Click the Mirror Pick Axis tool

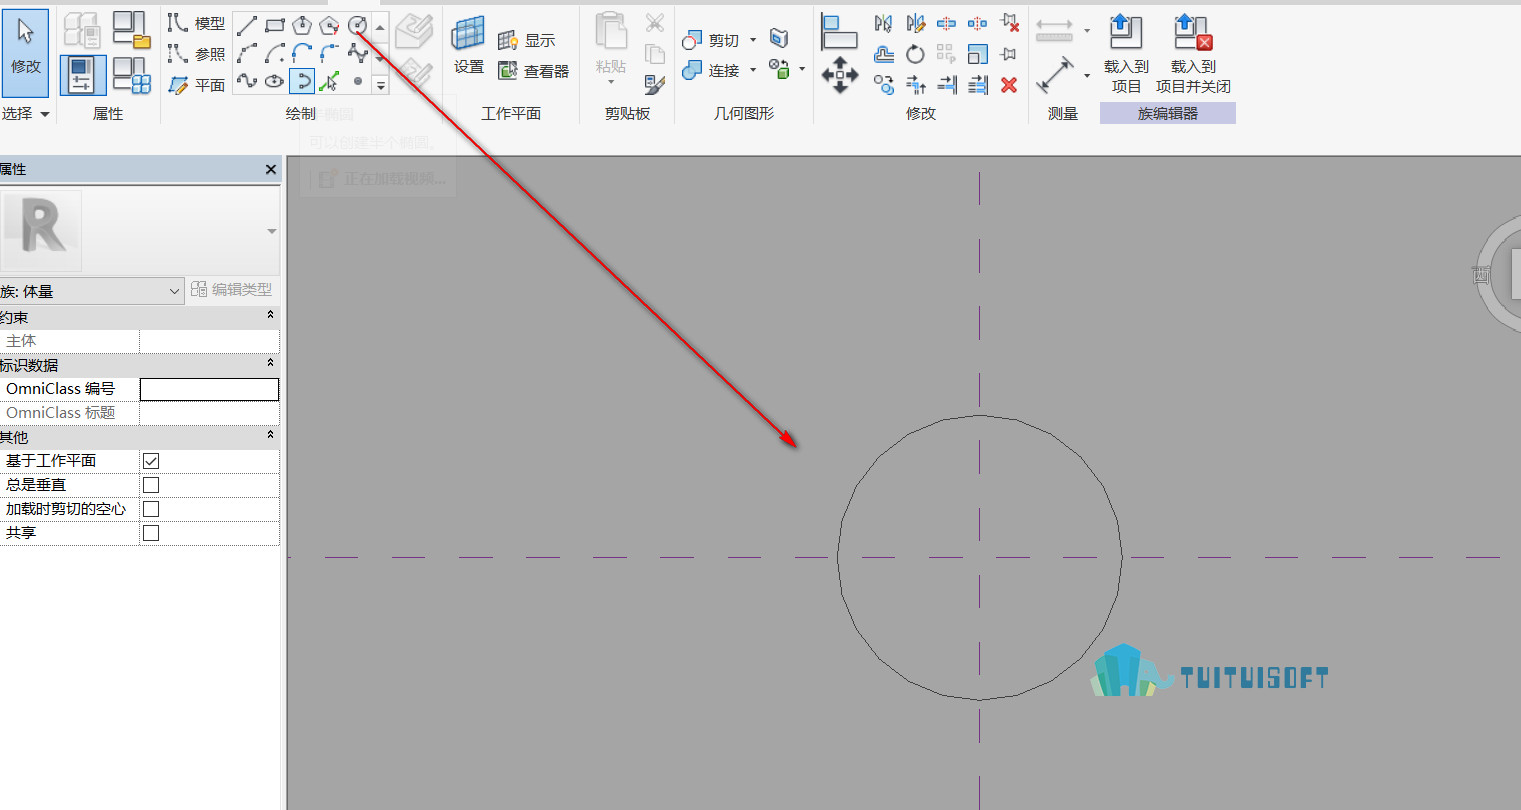[884, 23]
